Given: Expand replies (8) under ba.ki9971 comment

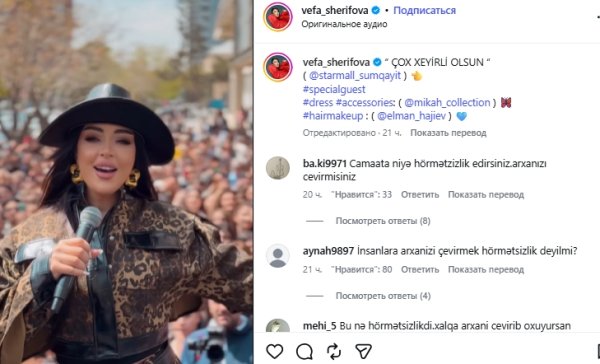Looking at the screenshot, I should coord(383,221).
